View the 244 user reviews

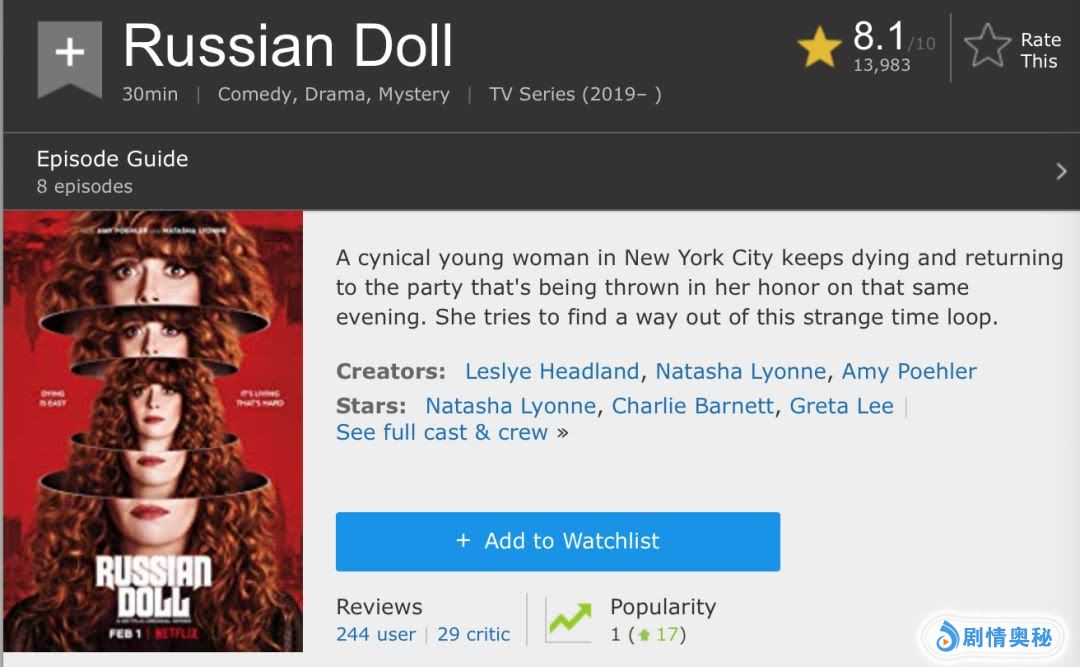376,634
